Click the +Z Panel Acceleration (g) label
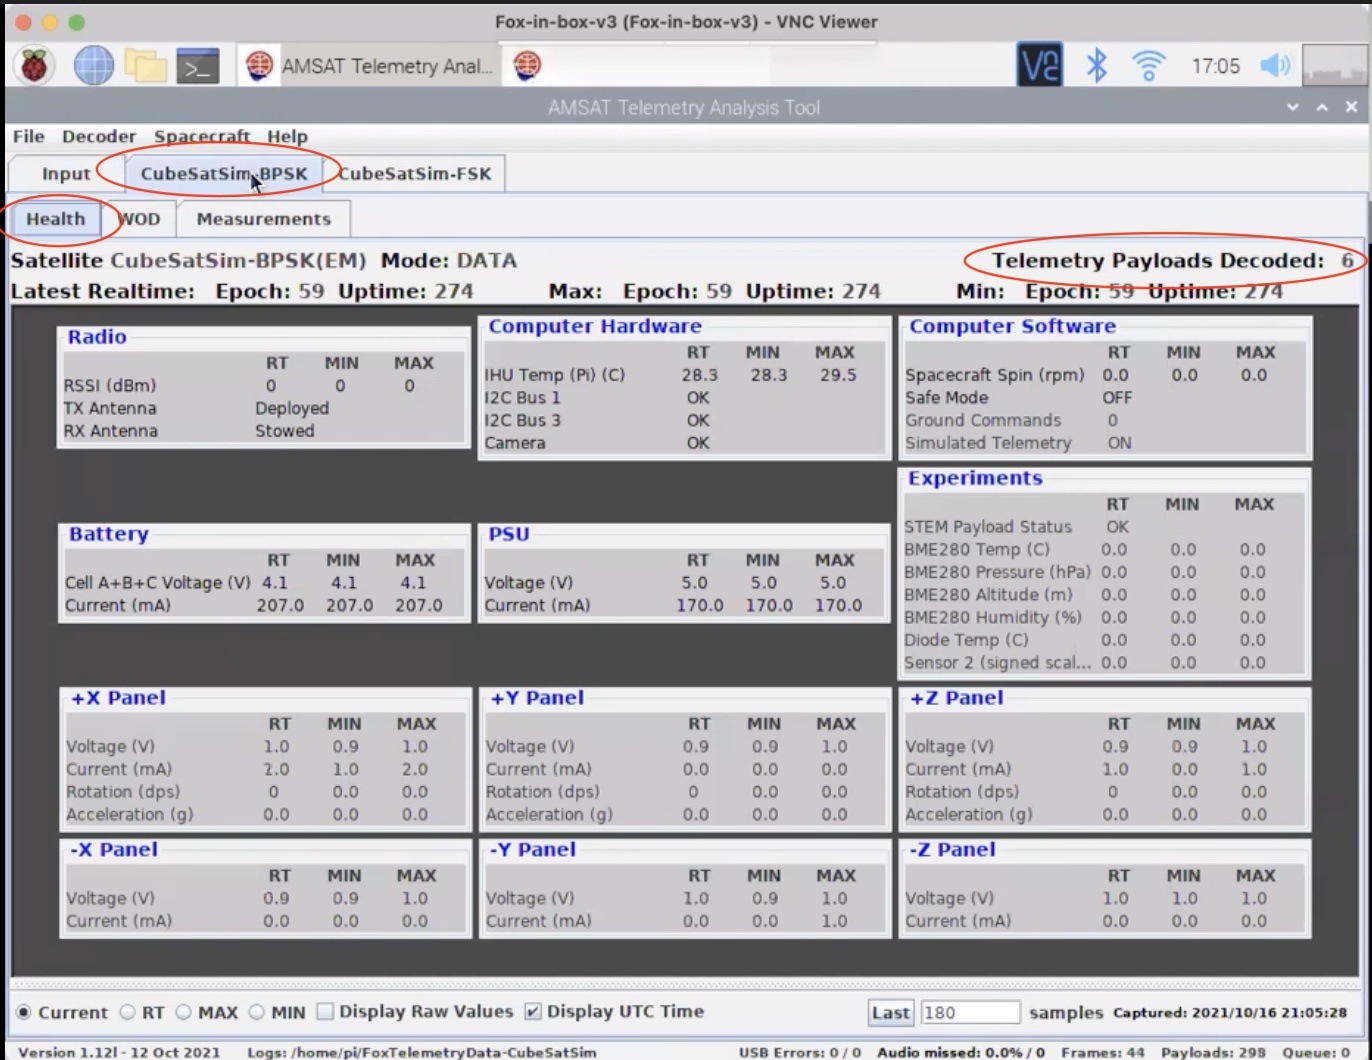The height and width of the screenshot is (1060, 1372). [969, 815]
